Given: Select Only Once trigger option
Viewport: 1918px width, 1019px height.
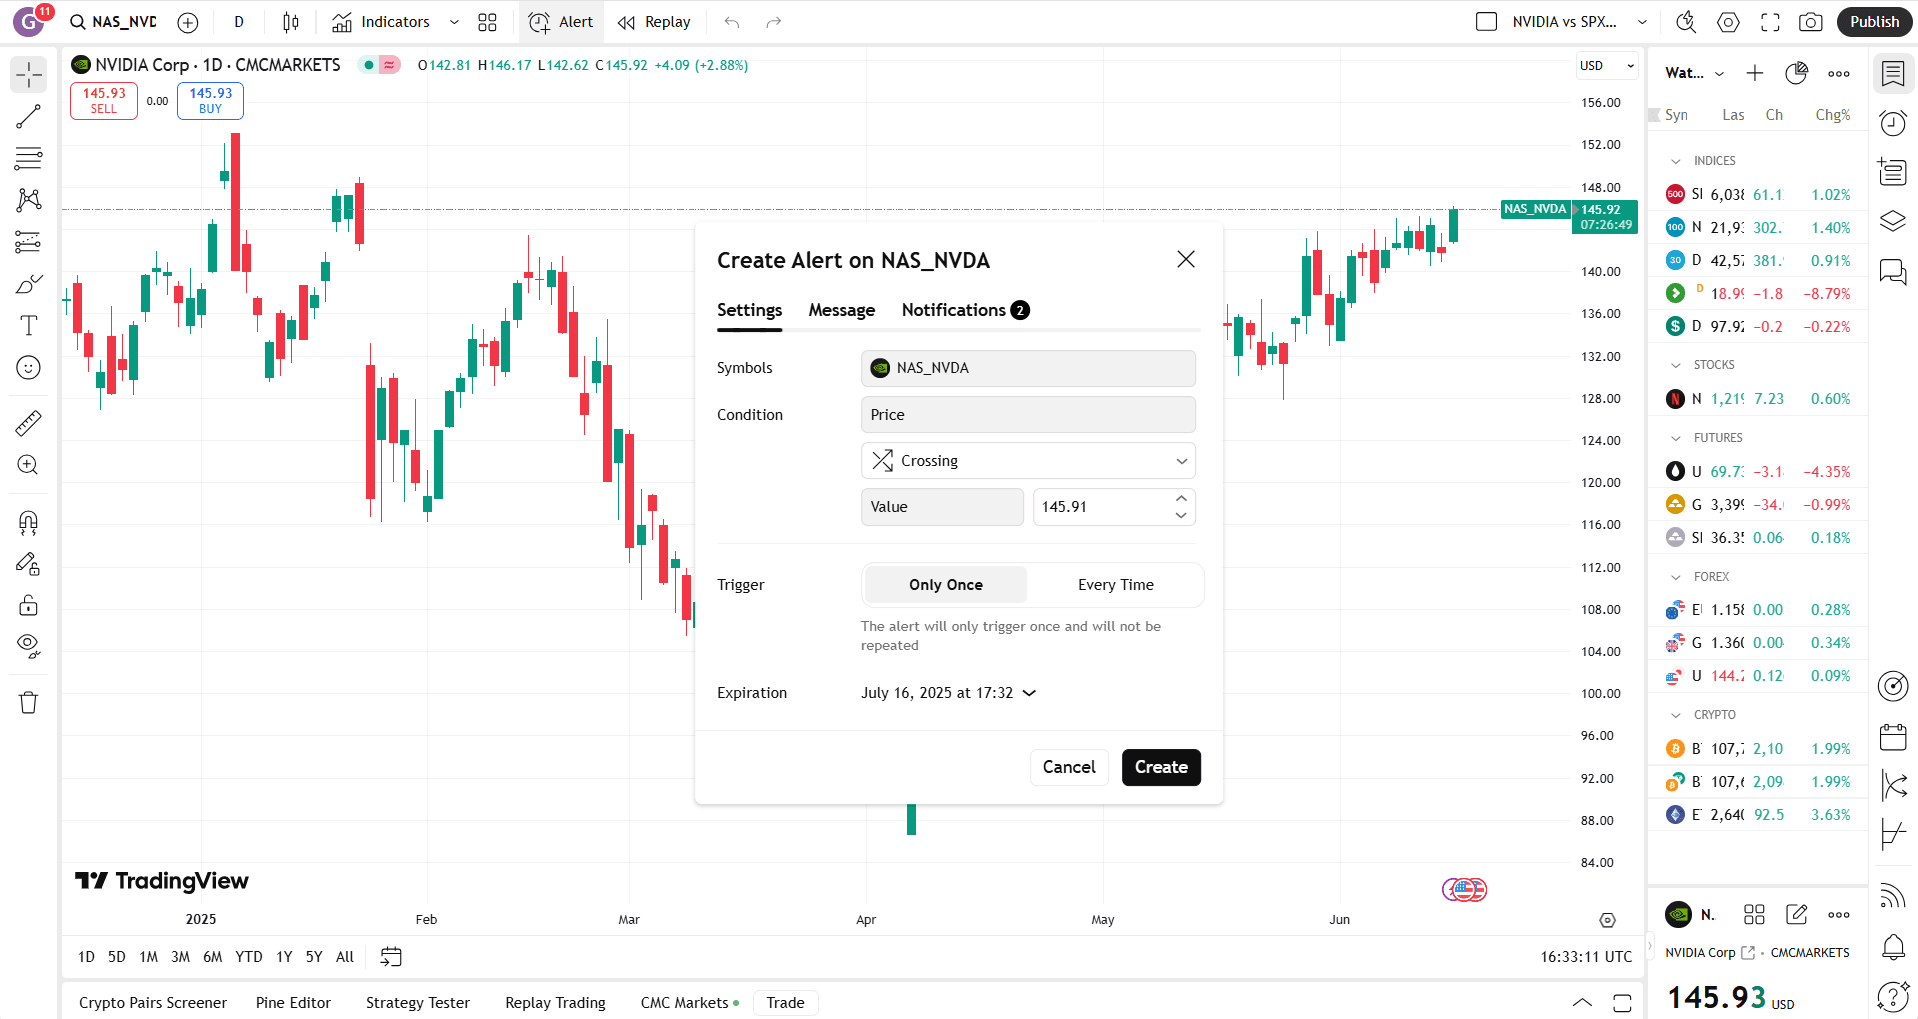Looking at the screenshot, I should click(945, 585).
